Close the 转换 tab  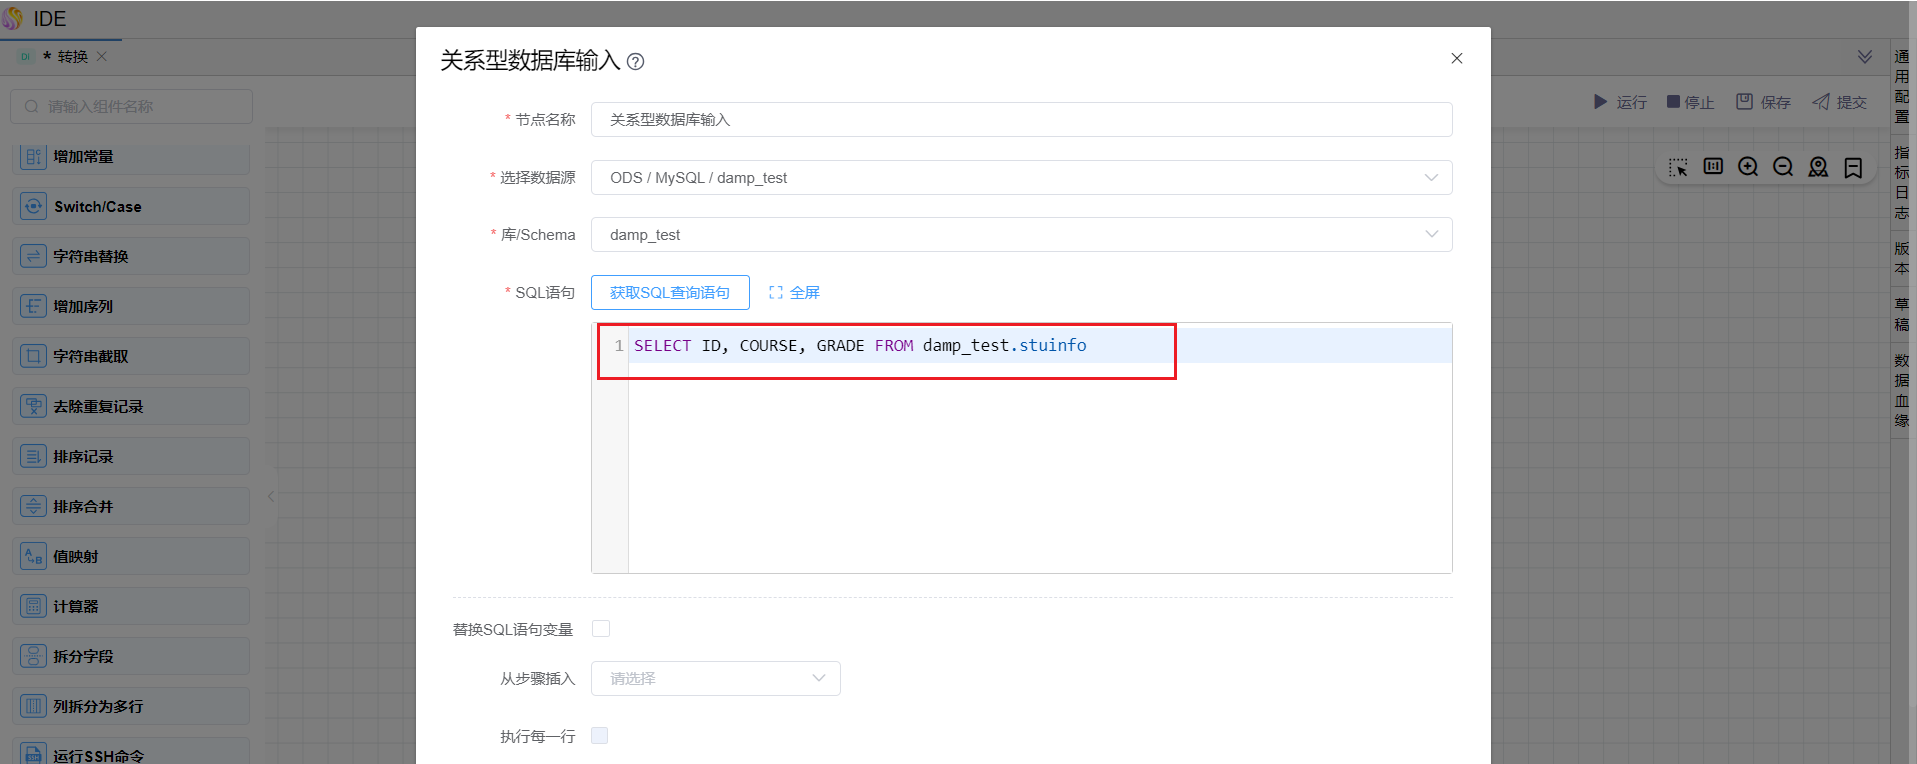pyautogui.click(x=102, y=56)
